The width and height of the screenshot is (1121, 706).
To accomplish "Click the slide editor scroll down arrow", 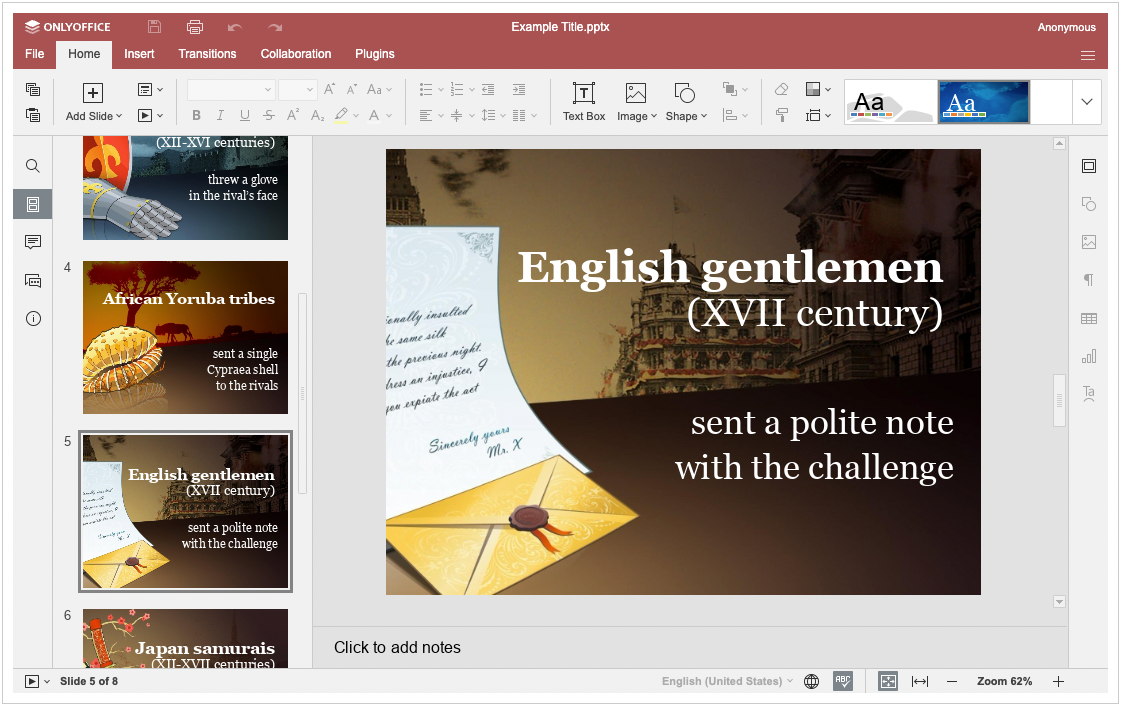I will point(1060,602).
